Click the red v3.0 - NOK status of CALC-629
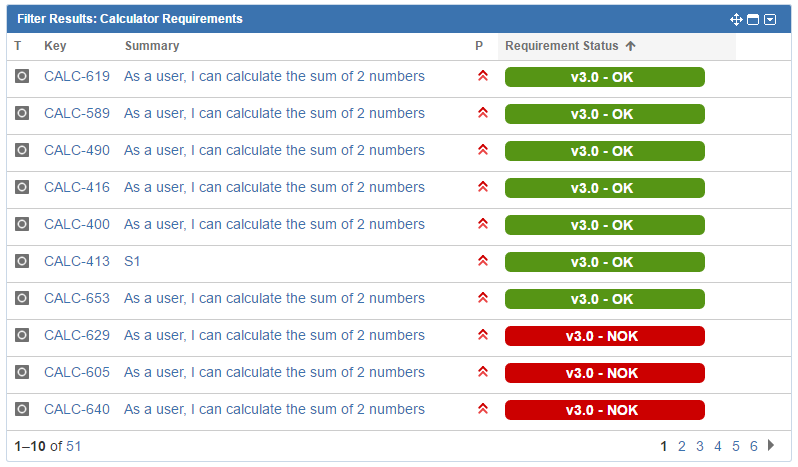 click(605, 336)
